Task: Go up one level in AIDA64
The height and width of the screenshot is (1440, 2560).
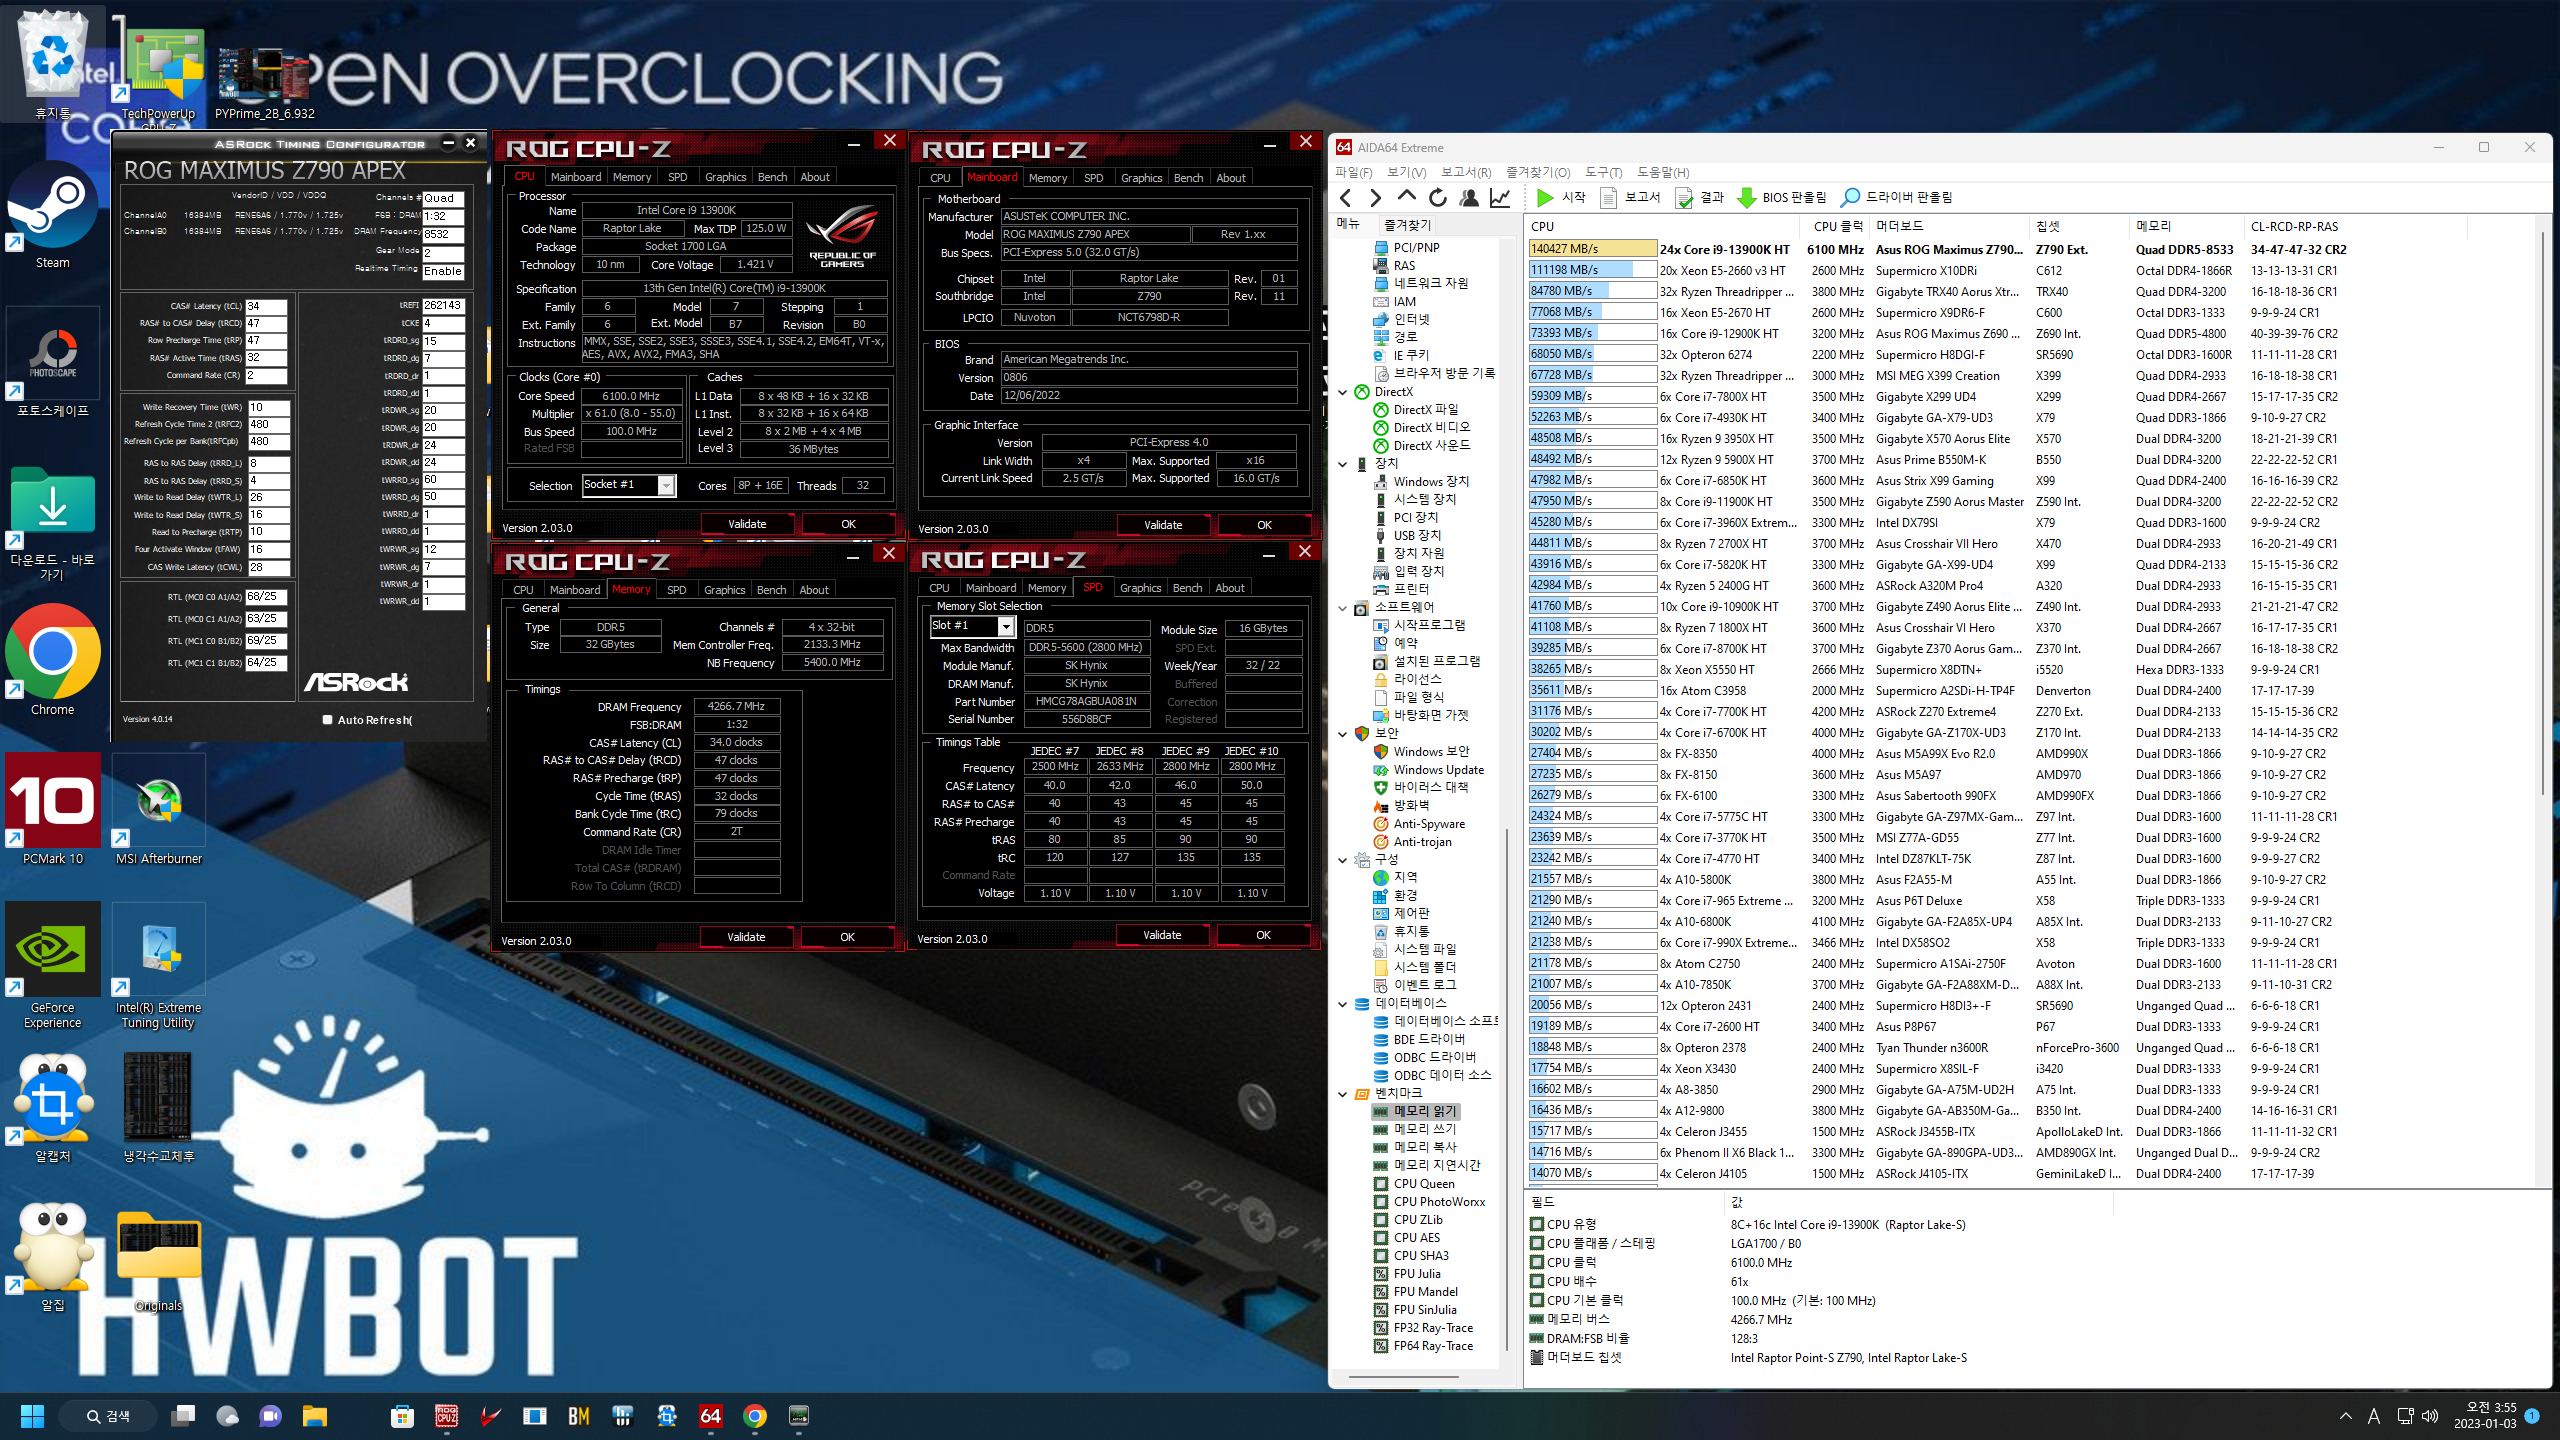Action: 1407,198
